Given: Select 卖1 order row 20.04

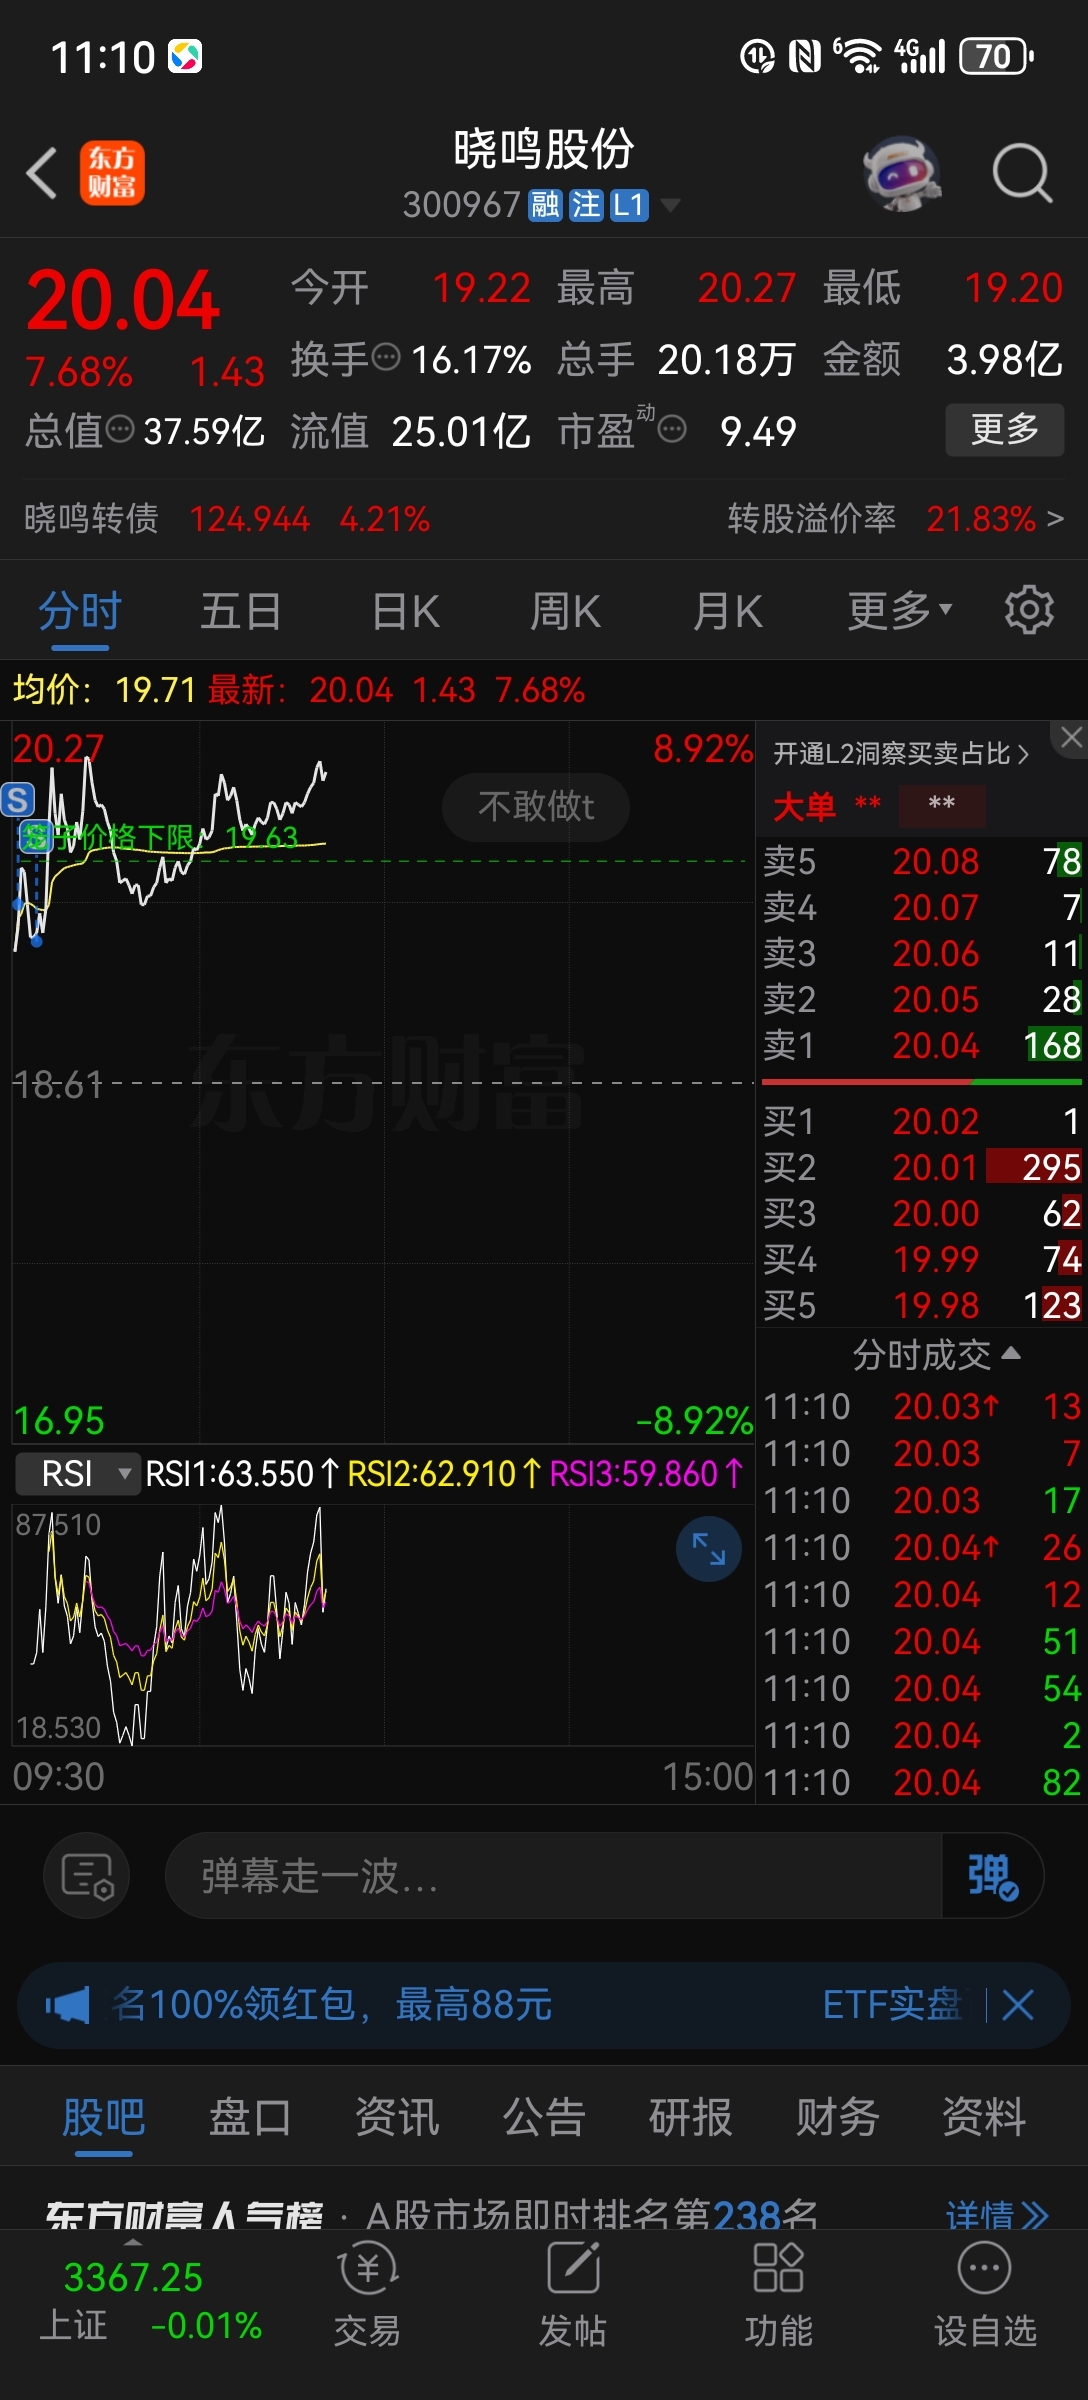Looking at the screenshot, I should pyautogui.click(x=921, y=1045).
